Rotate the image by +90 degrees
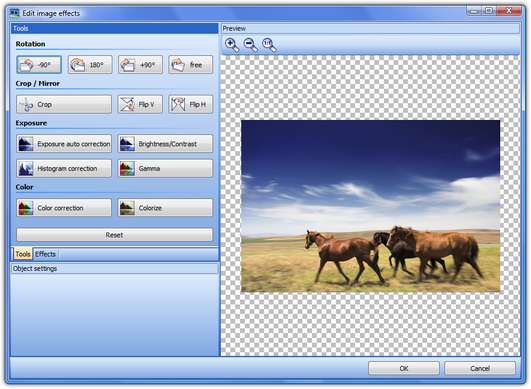The image size is (531, 389). (x=140, y=65)
